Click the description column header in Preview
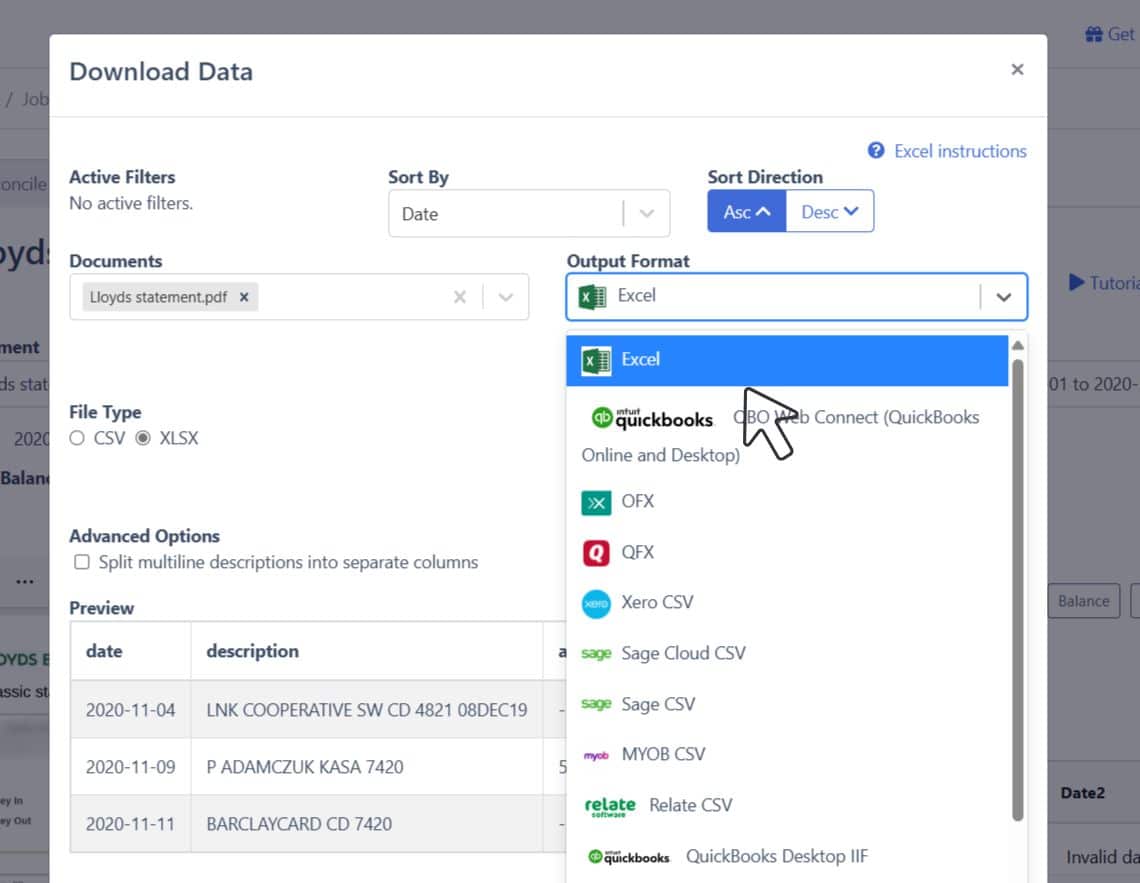The image size is (1140, 883). [x=367, y=651]
